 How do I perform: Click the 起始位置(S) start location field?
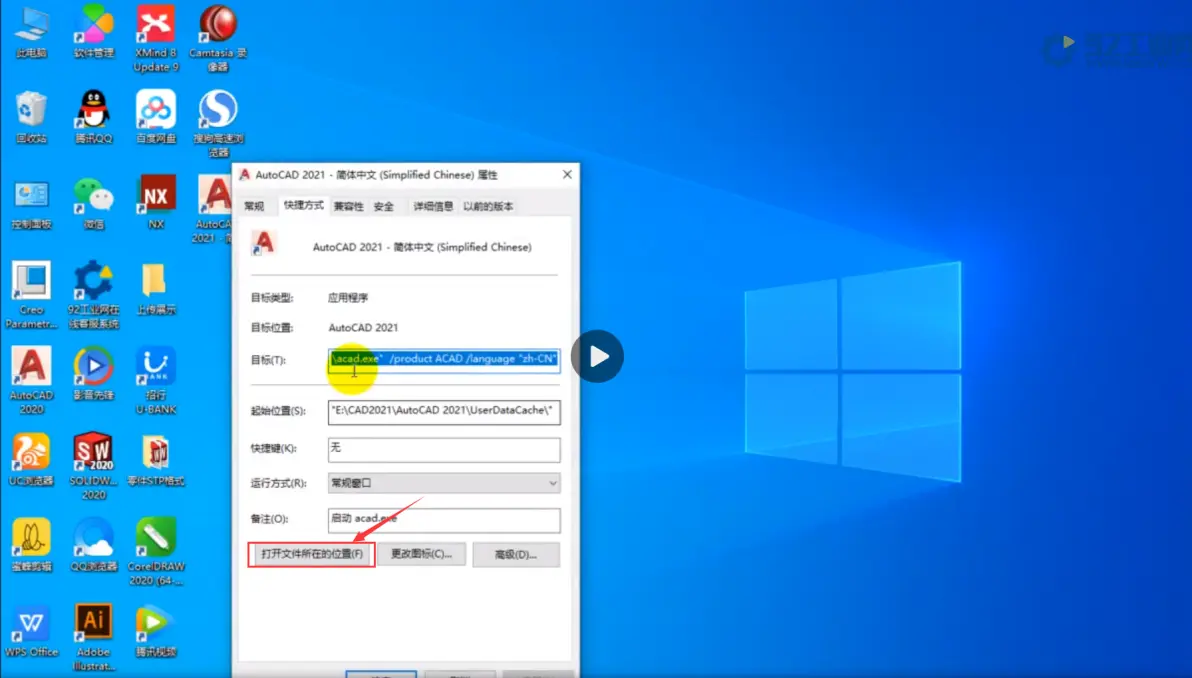444,411
